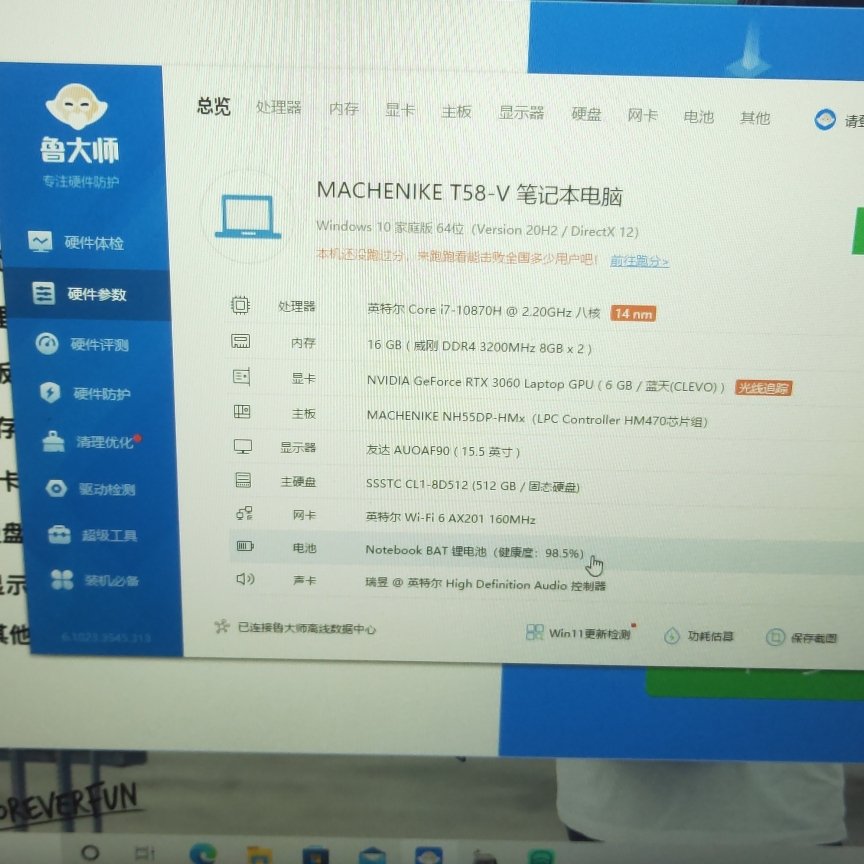This screenshot has width=864, height=864.
Task: Click 功耗估算 text button
Action: (x=710, y=636)
